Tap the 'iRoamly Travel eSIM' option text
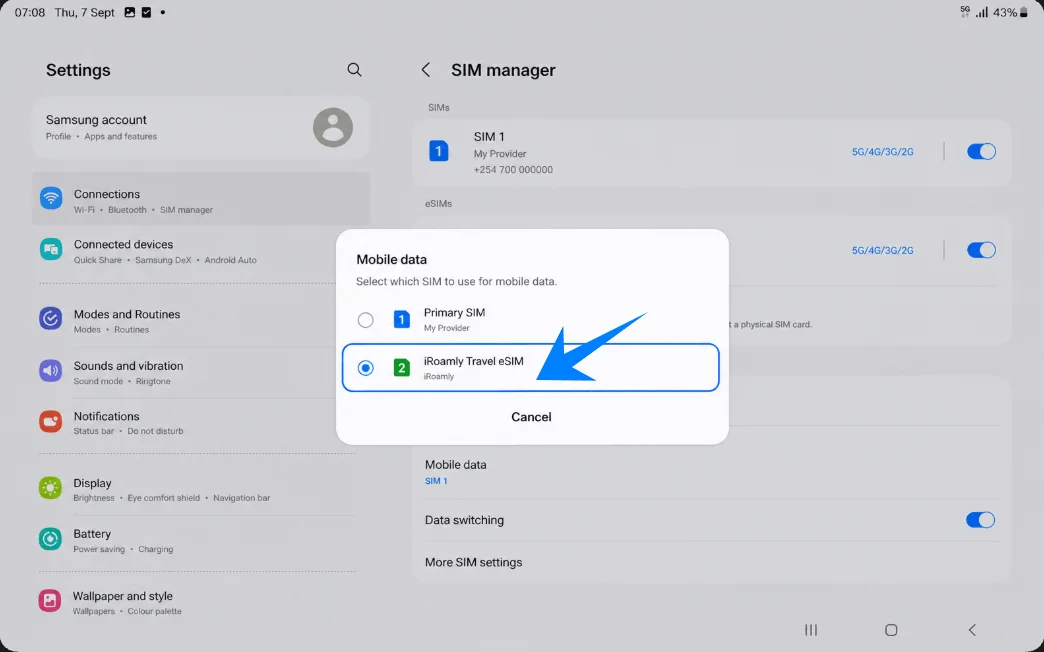 (x=473, y=361)
